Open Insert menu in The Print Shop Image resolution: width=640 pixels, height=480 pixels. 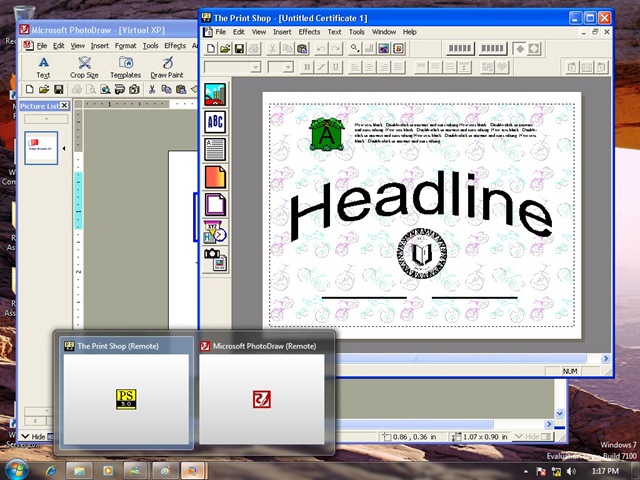pyautogui.click(x=282, y=32)
